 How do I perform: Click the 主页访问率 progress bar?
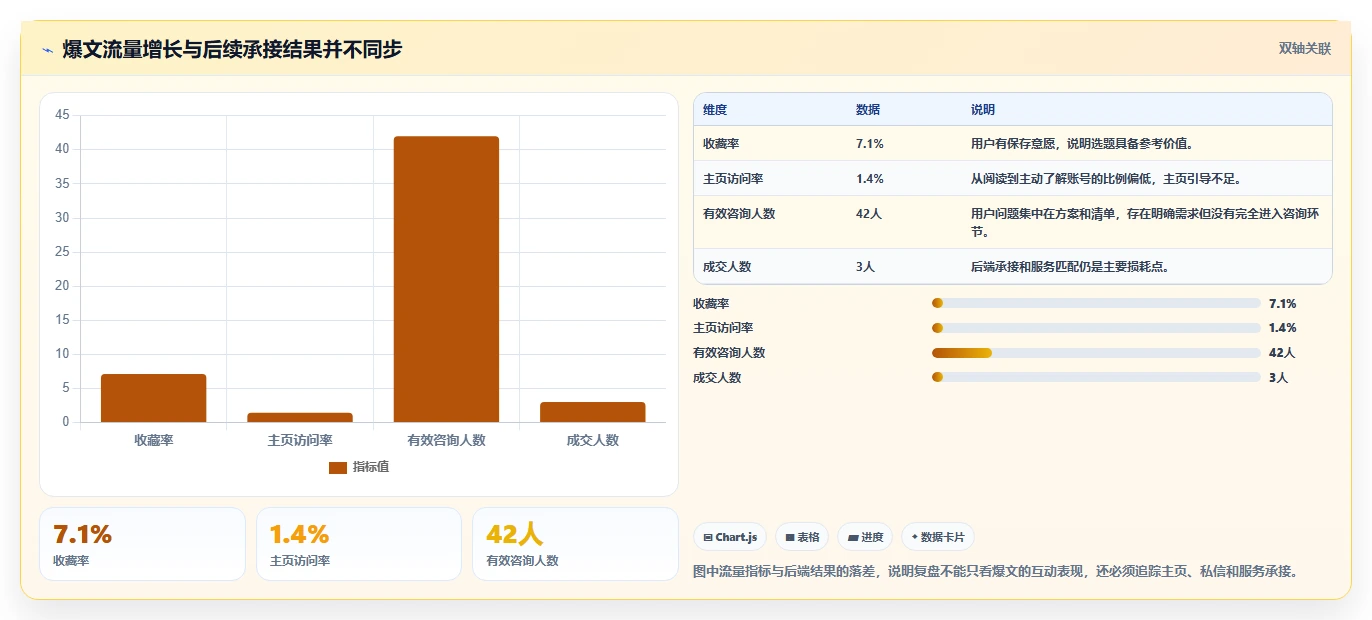tap(1096, 328)
